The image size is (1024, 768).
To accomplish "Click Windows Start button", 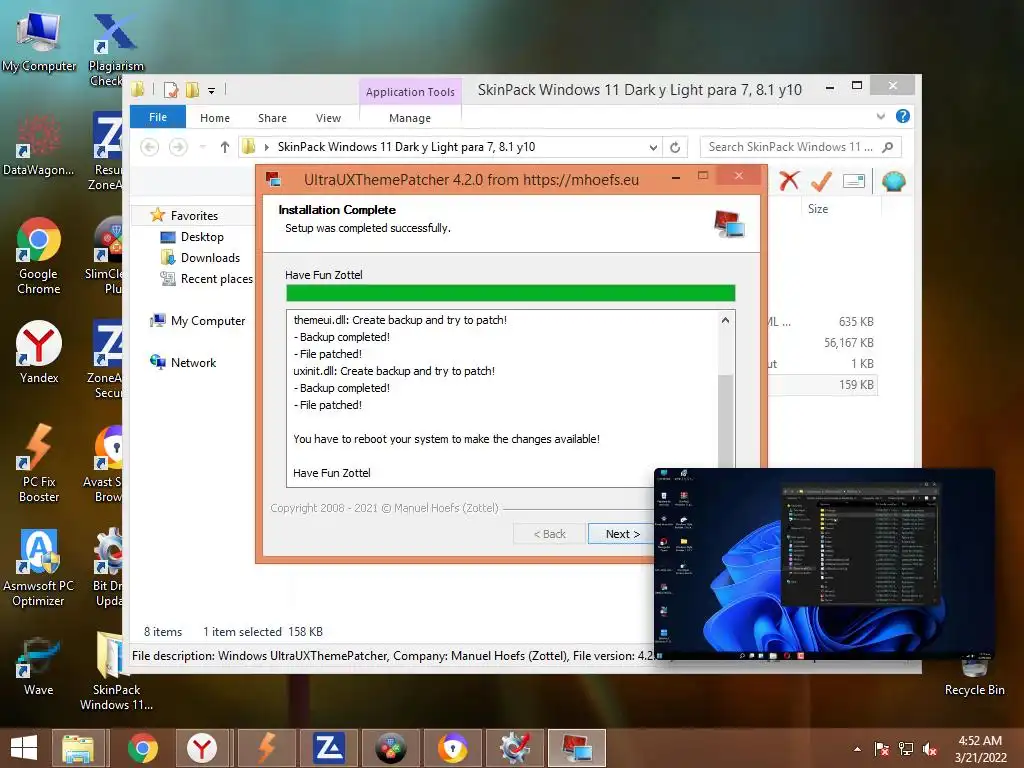I will (x=24, y=748).
